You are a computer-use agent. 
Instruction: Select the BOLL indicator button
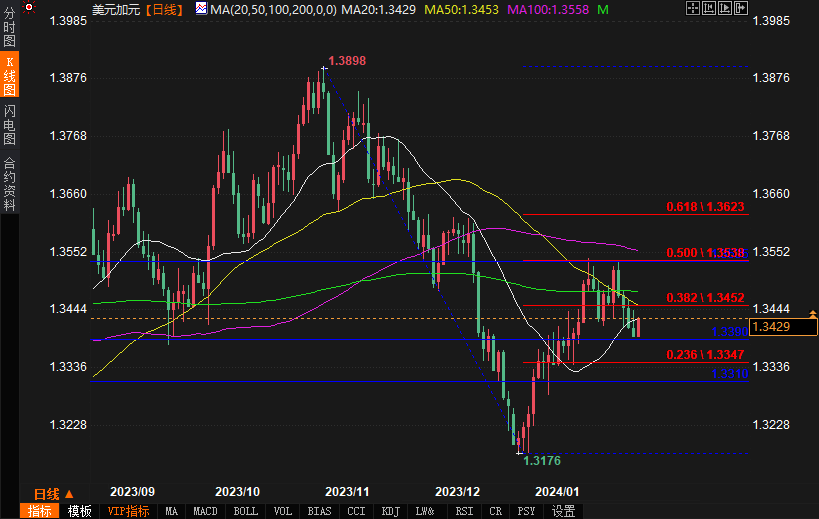pos(244,511)
